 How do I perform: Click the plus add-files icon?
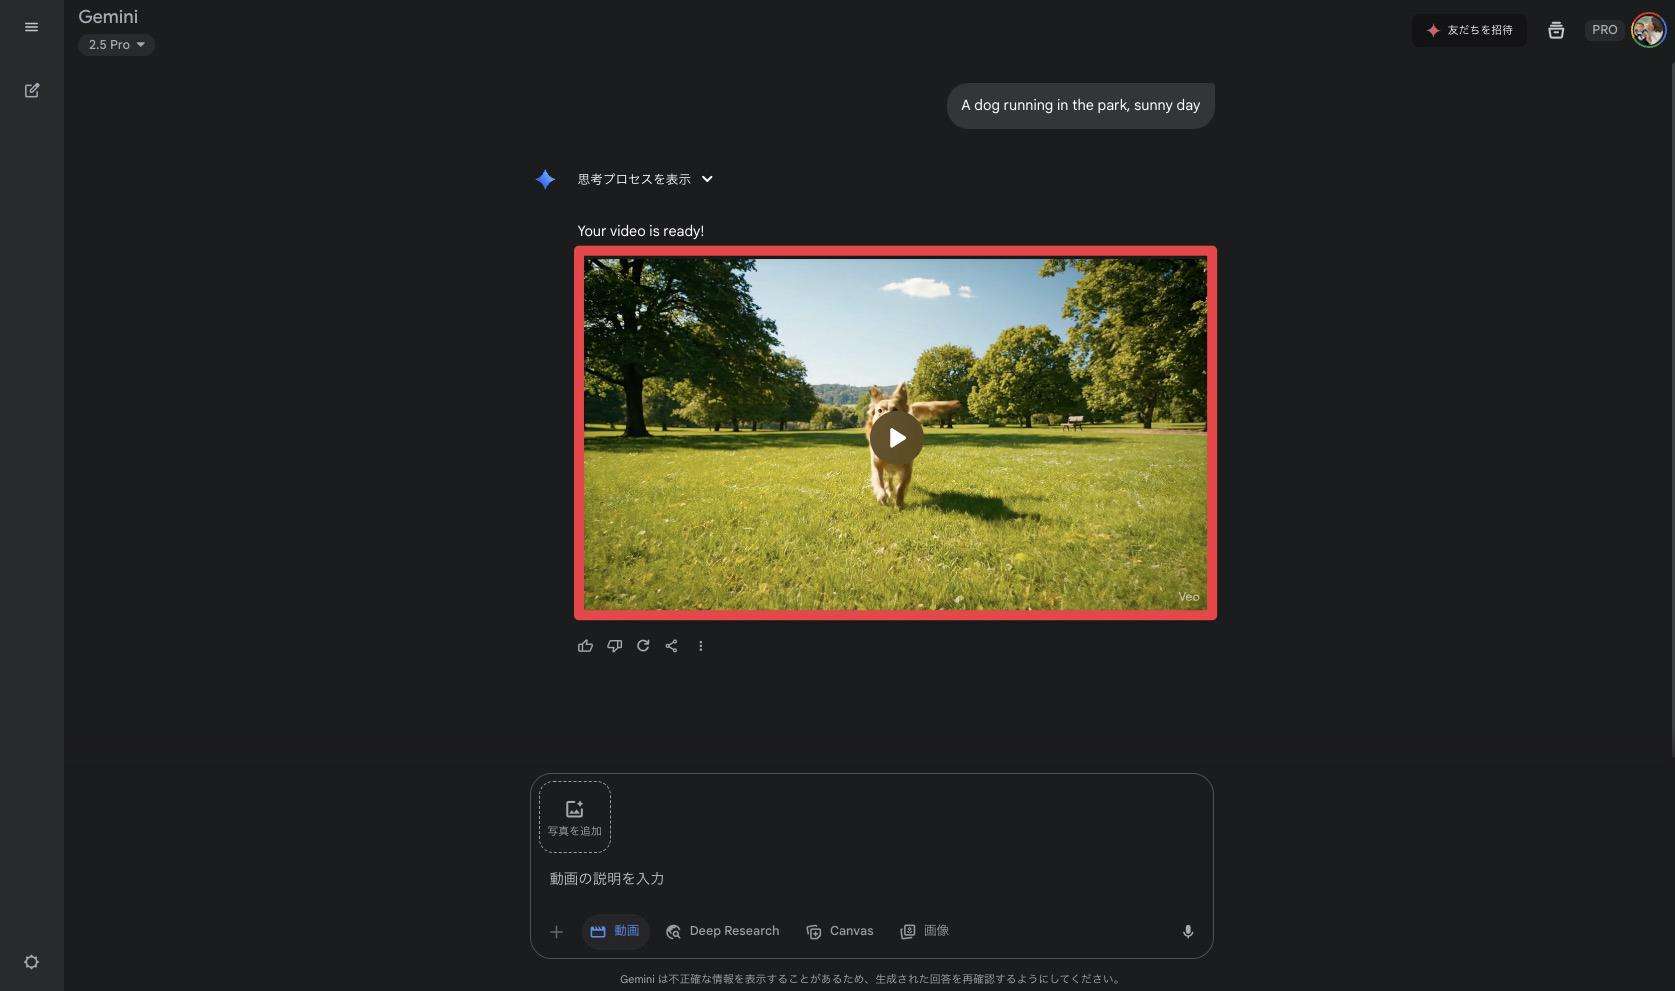[557, 932]
